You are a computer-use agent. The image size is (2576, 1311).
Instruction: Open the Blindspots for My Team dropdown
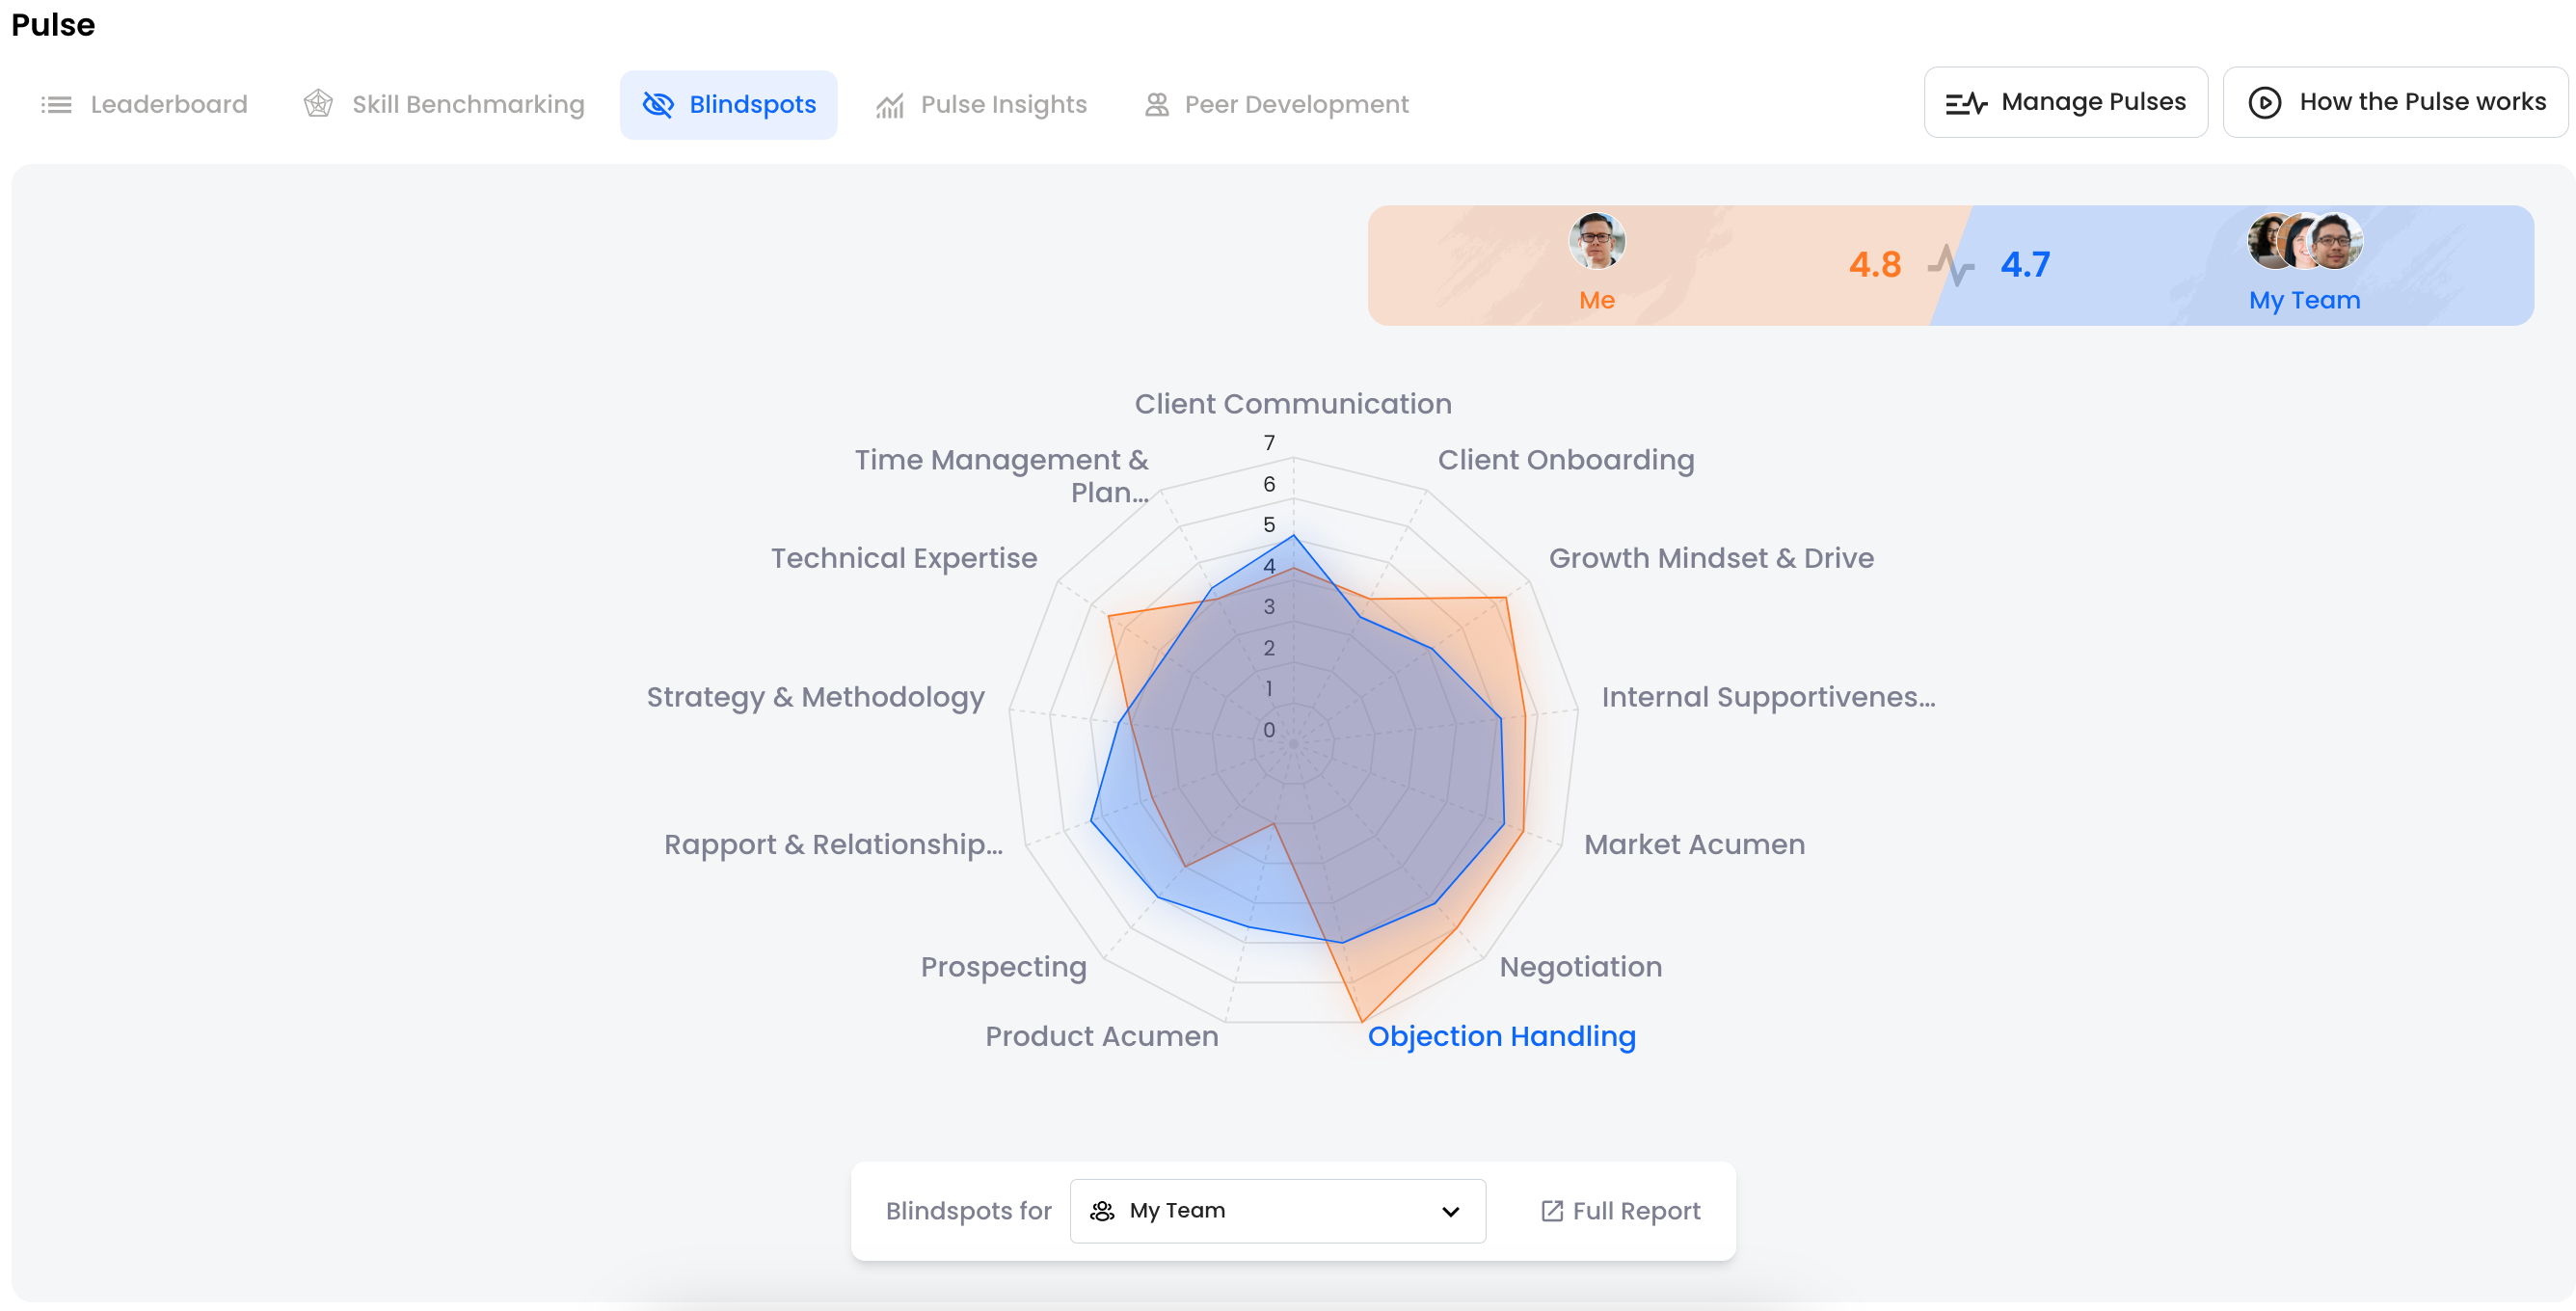tap(1276, 1211)
